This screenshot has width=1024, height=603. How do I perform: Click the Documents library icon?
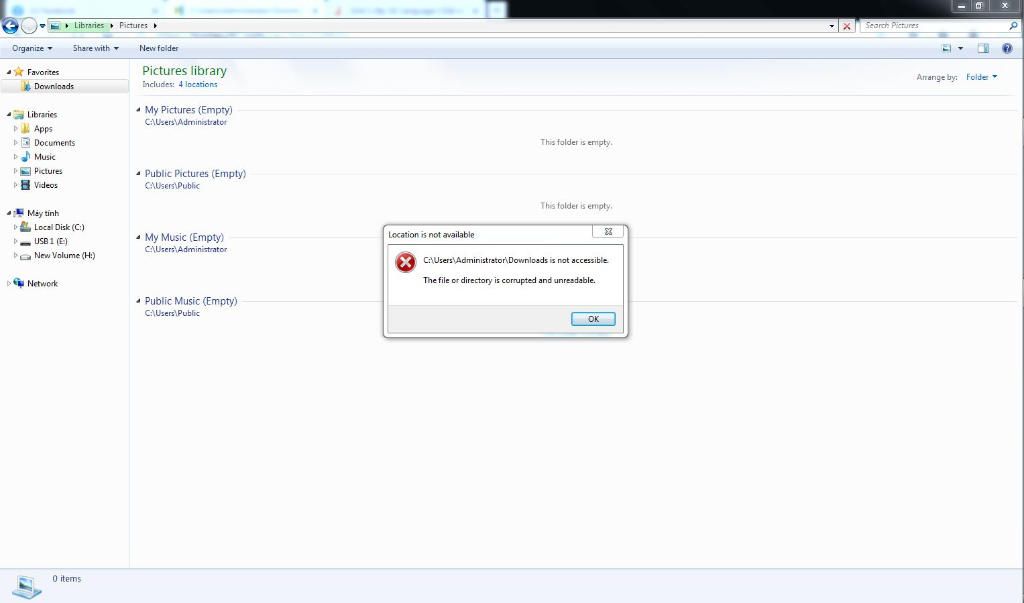(25, 142)
